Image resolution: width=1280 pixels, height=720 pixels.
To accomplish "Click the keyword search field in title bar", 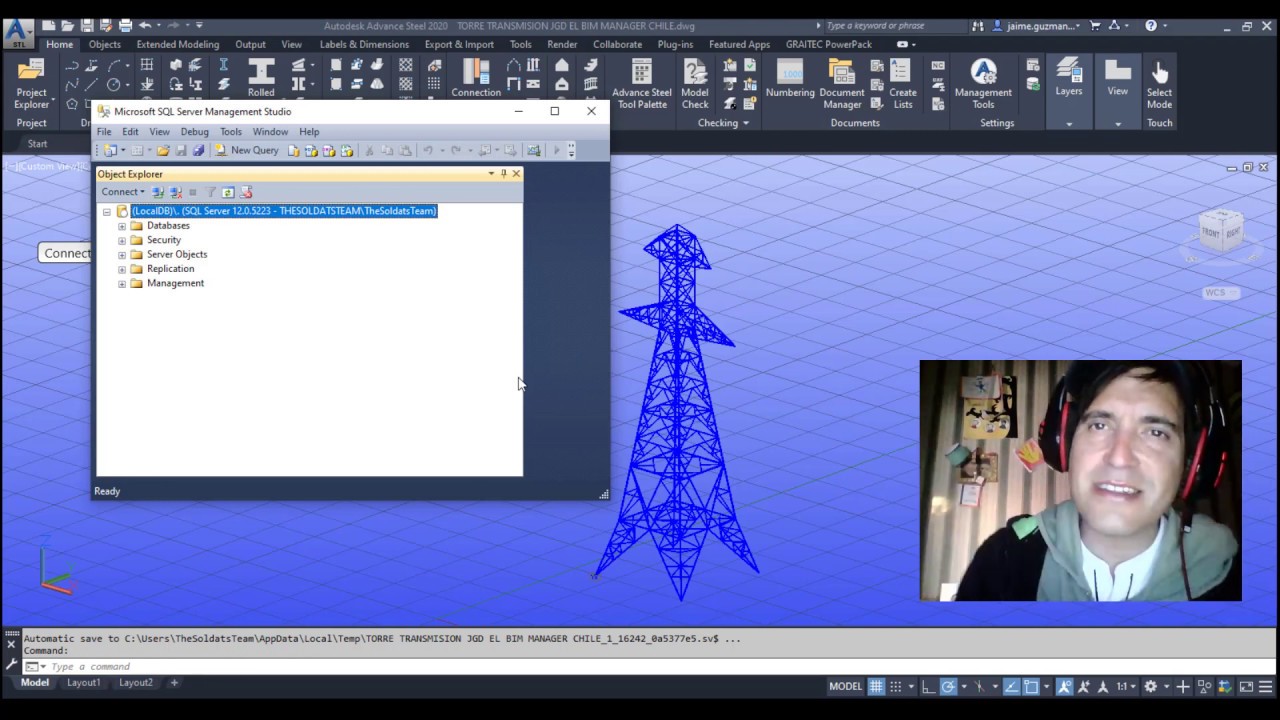I will 895,26.
